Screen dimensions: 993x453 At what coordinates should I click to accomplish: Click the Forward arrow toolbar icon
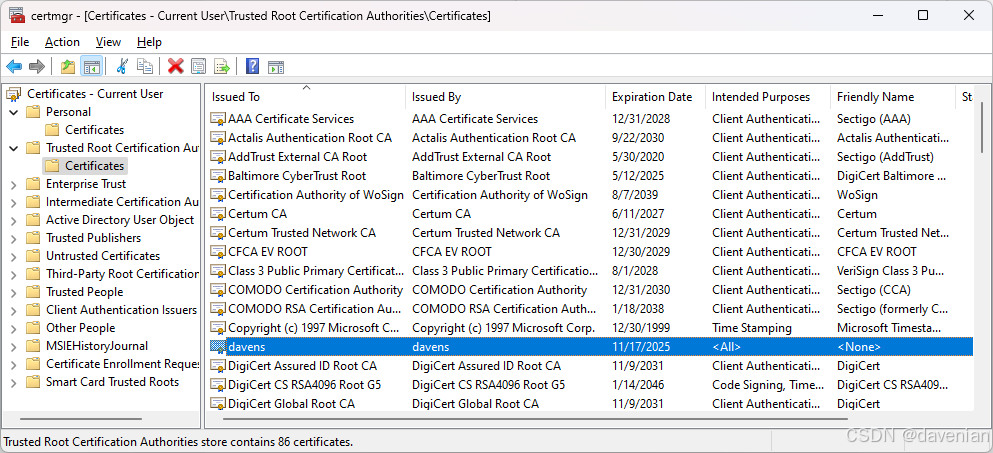[37, 66]
